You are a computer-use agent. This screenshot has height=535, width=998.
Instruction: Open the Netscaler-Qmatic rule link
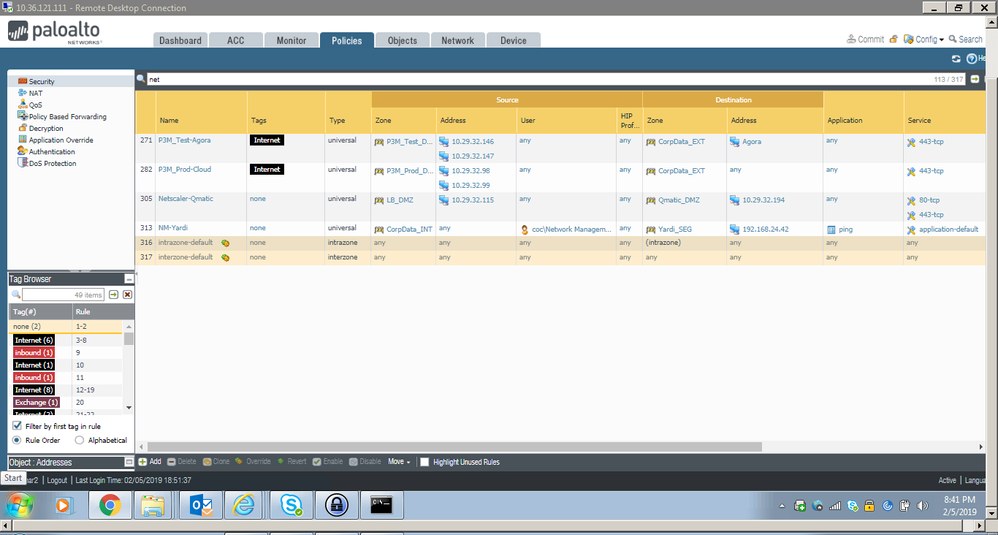click(x=186, y=199)
